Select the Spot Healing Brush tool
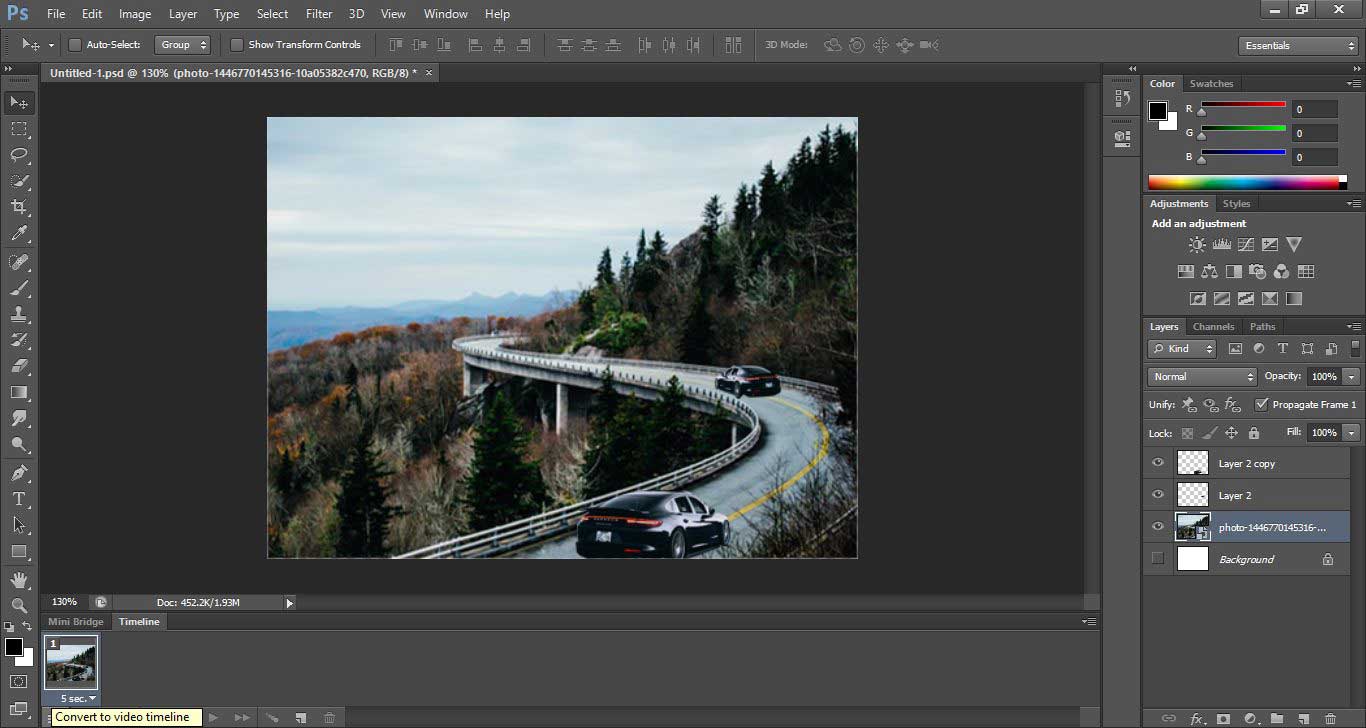Viewport: 1366px width, 728px height. 19,262
